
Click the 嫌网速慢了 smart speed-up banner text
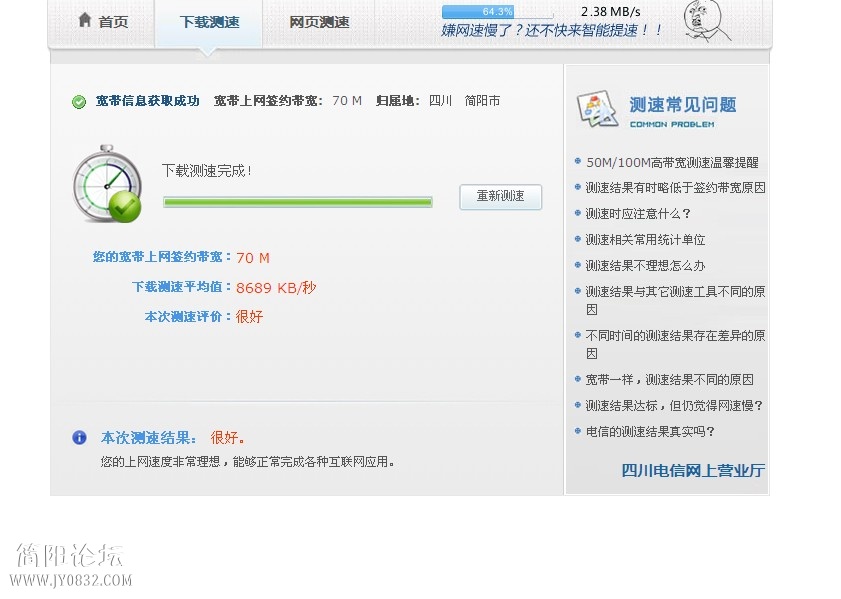coord(552,31)
